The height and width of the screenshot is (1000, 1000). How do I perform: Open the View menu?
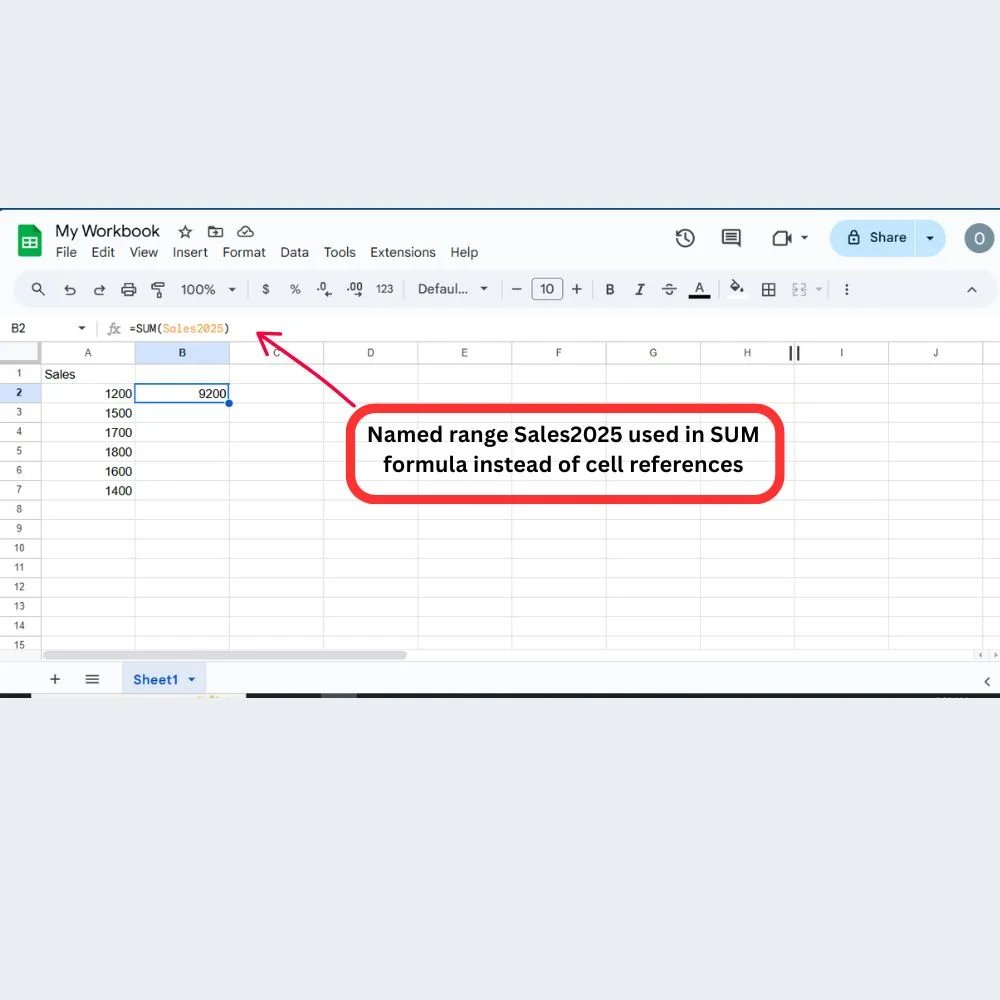[x=143, y=253]
